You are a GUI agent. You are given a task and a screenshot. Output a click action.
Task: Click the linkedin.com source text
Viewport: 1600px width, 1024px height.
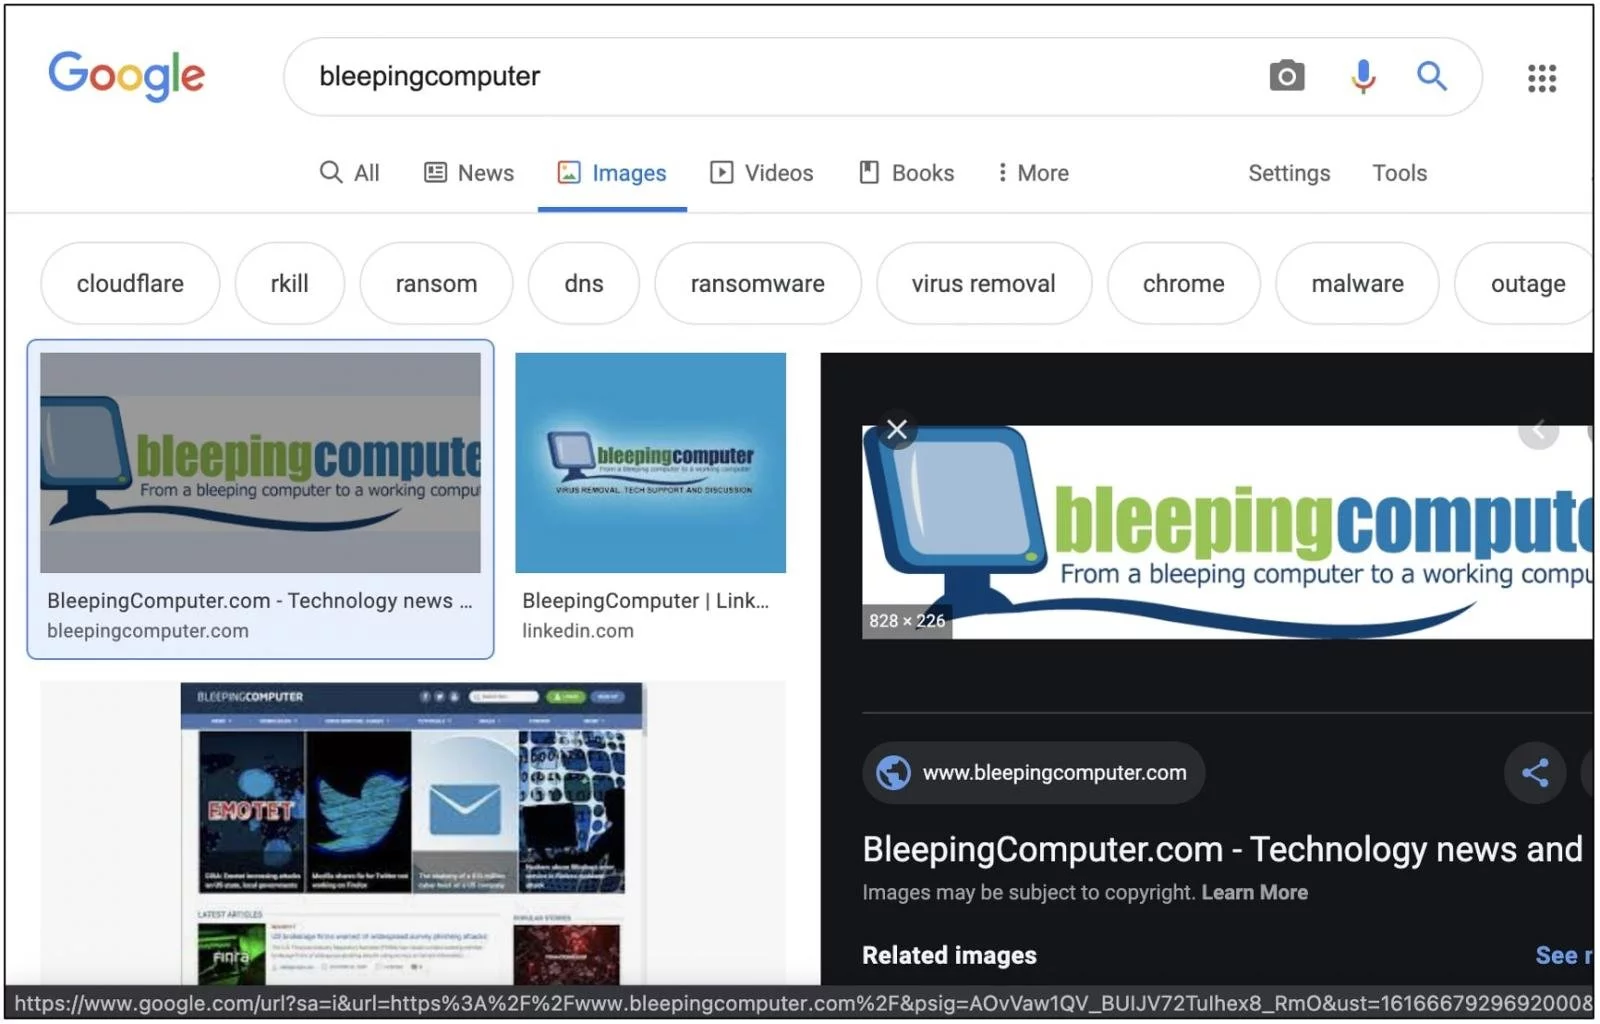point(578,631)
